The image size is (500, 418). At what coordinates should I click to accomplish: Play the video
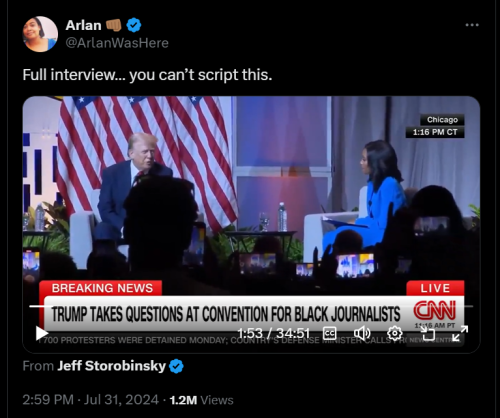pos(42,333)
